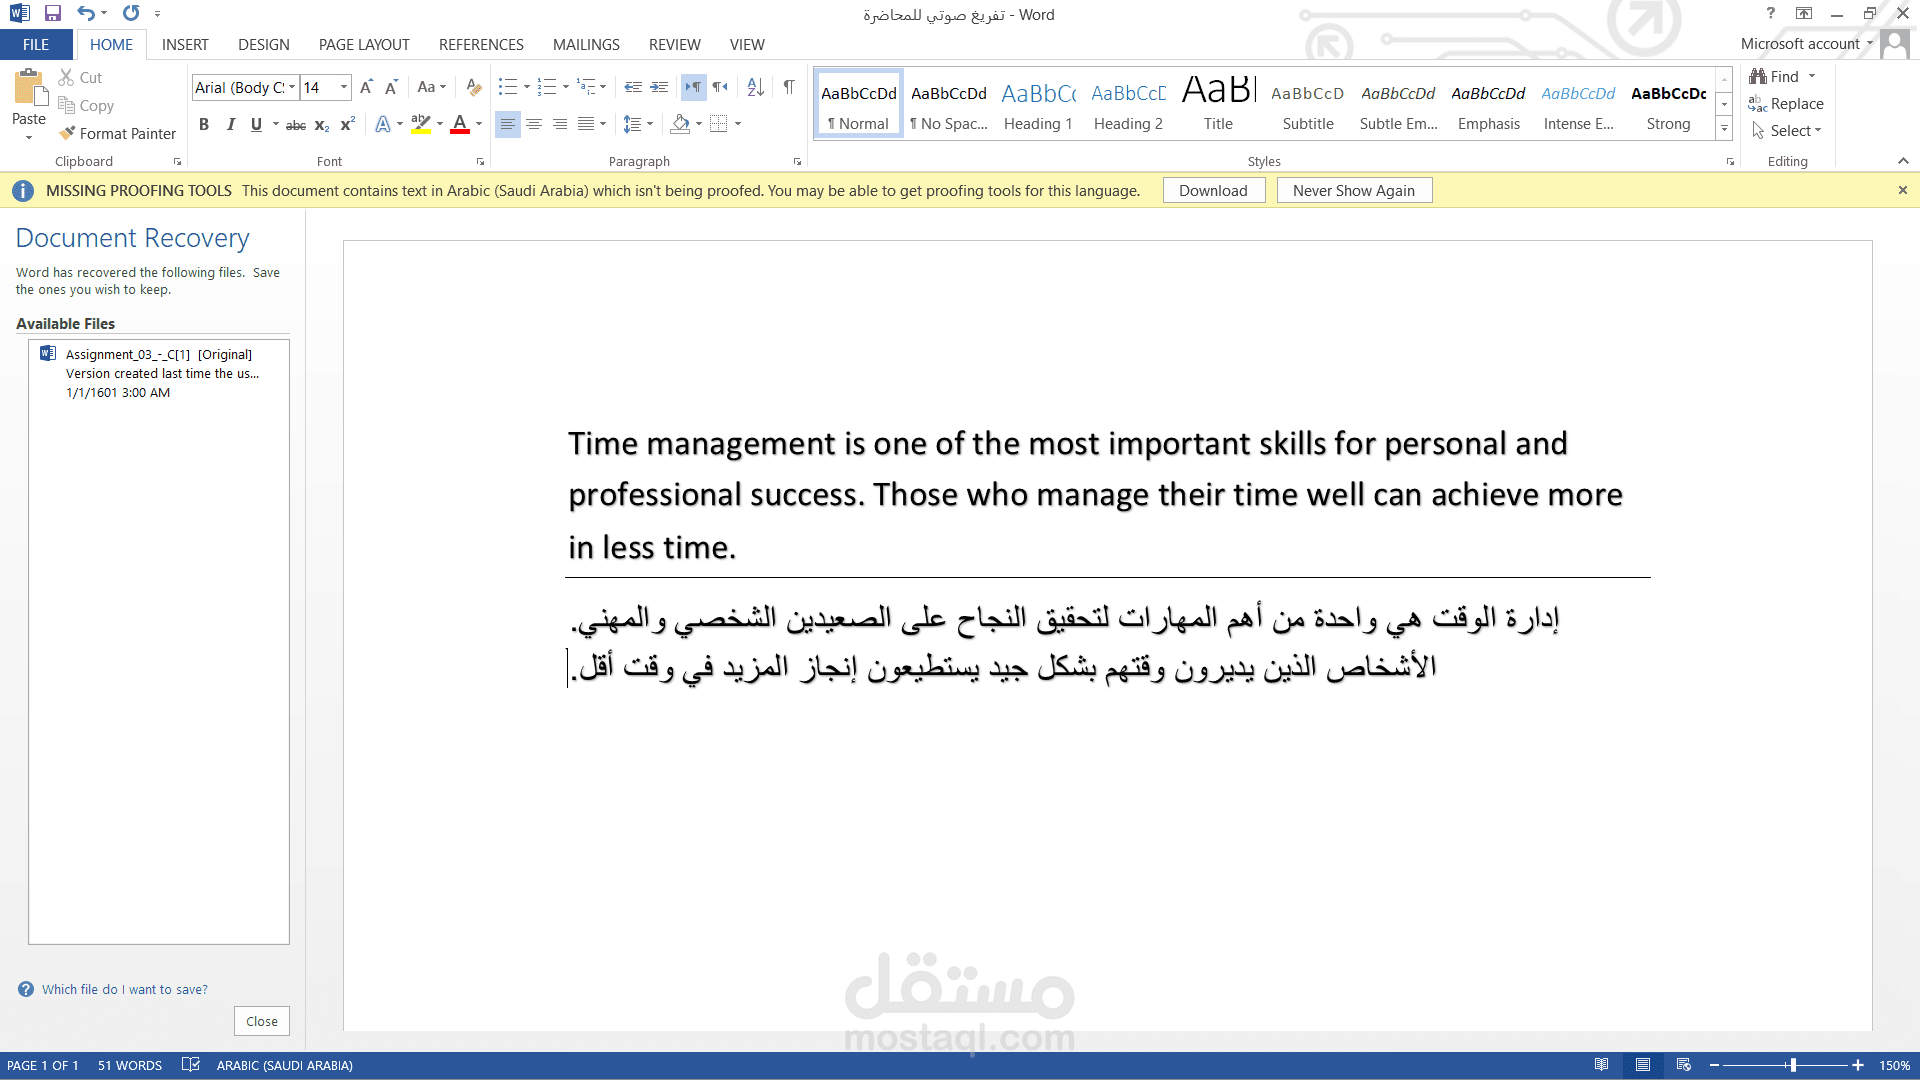The image size is (1920, 1080).
Task: Click the Cut scissors command
Action: click(x=80, y=77)
